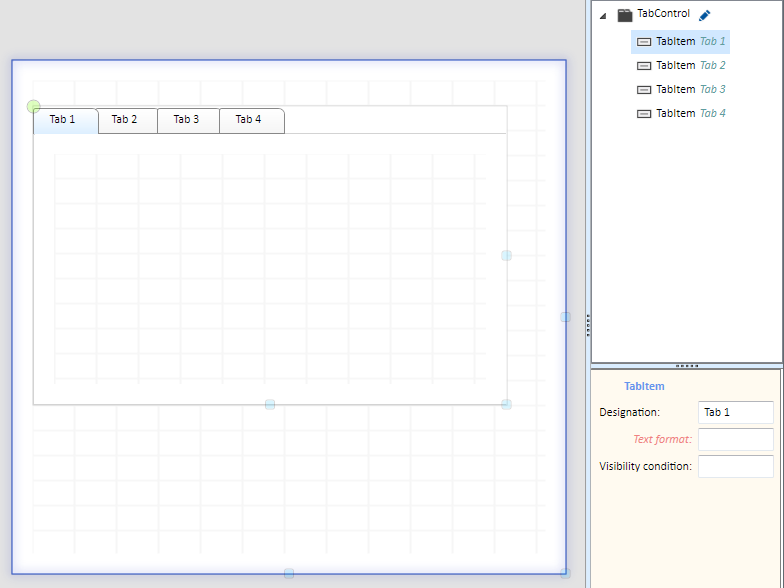784x588 pixels.
Task: Switch to Tab 3 in the designer
Action: [x=188, y=120]
